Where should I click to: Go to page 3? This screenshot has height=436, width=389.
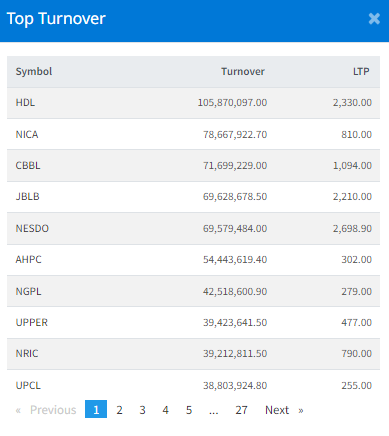pos(142,410)
